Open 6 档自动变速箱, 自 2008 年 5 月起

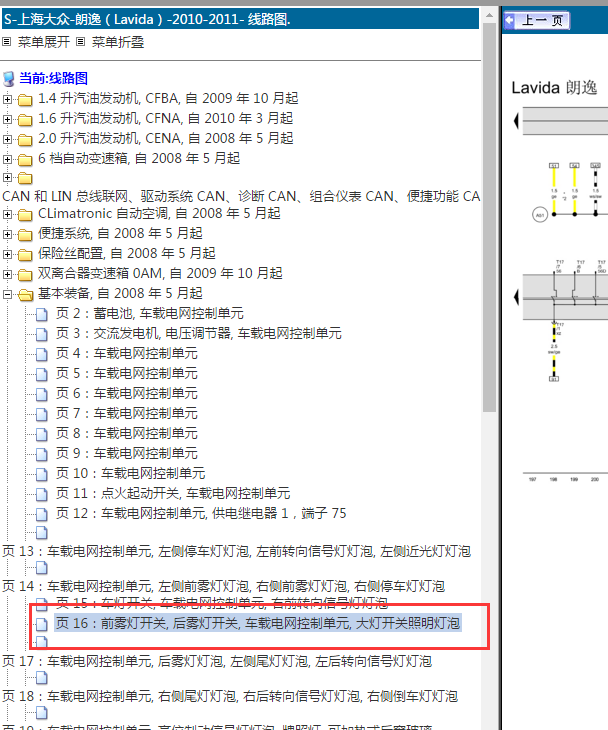click(139, 158)
